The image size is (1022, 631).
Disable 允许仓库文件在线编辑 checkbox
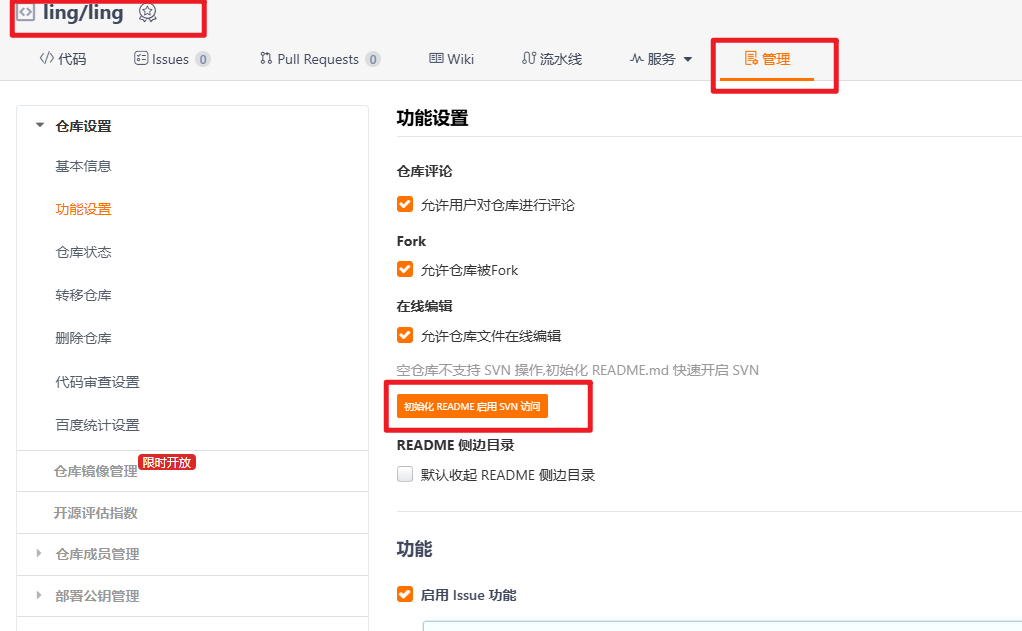coord(405,335)
